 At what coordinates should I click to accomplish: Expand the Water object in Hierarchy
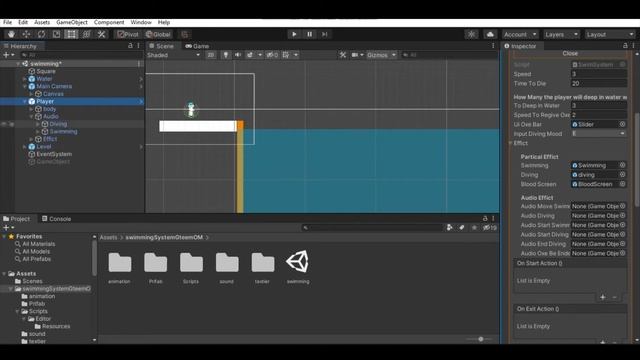click(24, 79)
